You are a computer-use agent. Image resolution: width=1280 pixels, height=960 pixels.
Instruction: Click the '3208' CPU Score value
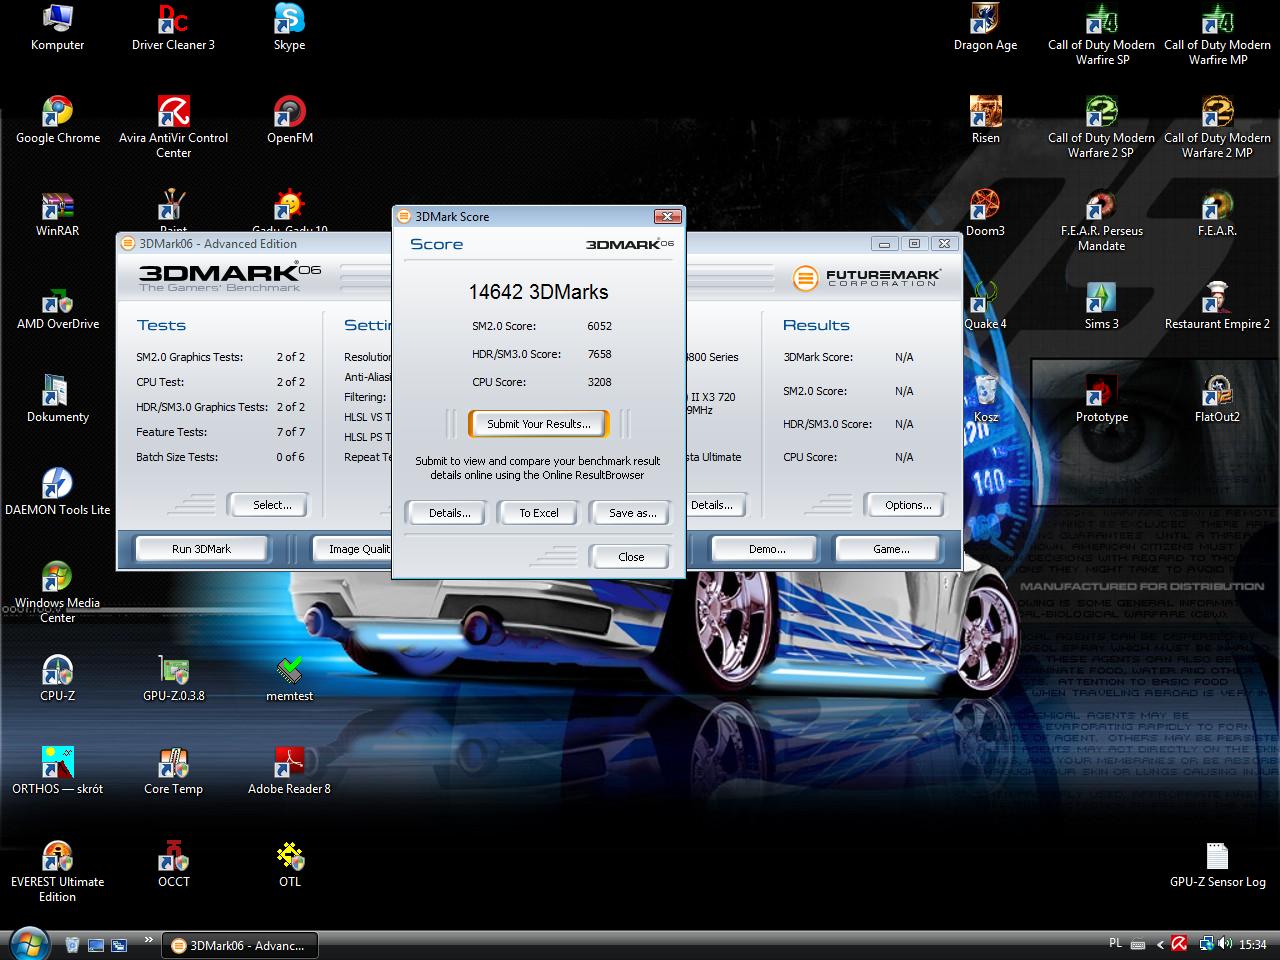pos(599,382)
